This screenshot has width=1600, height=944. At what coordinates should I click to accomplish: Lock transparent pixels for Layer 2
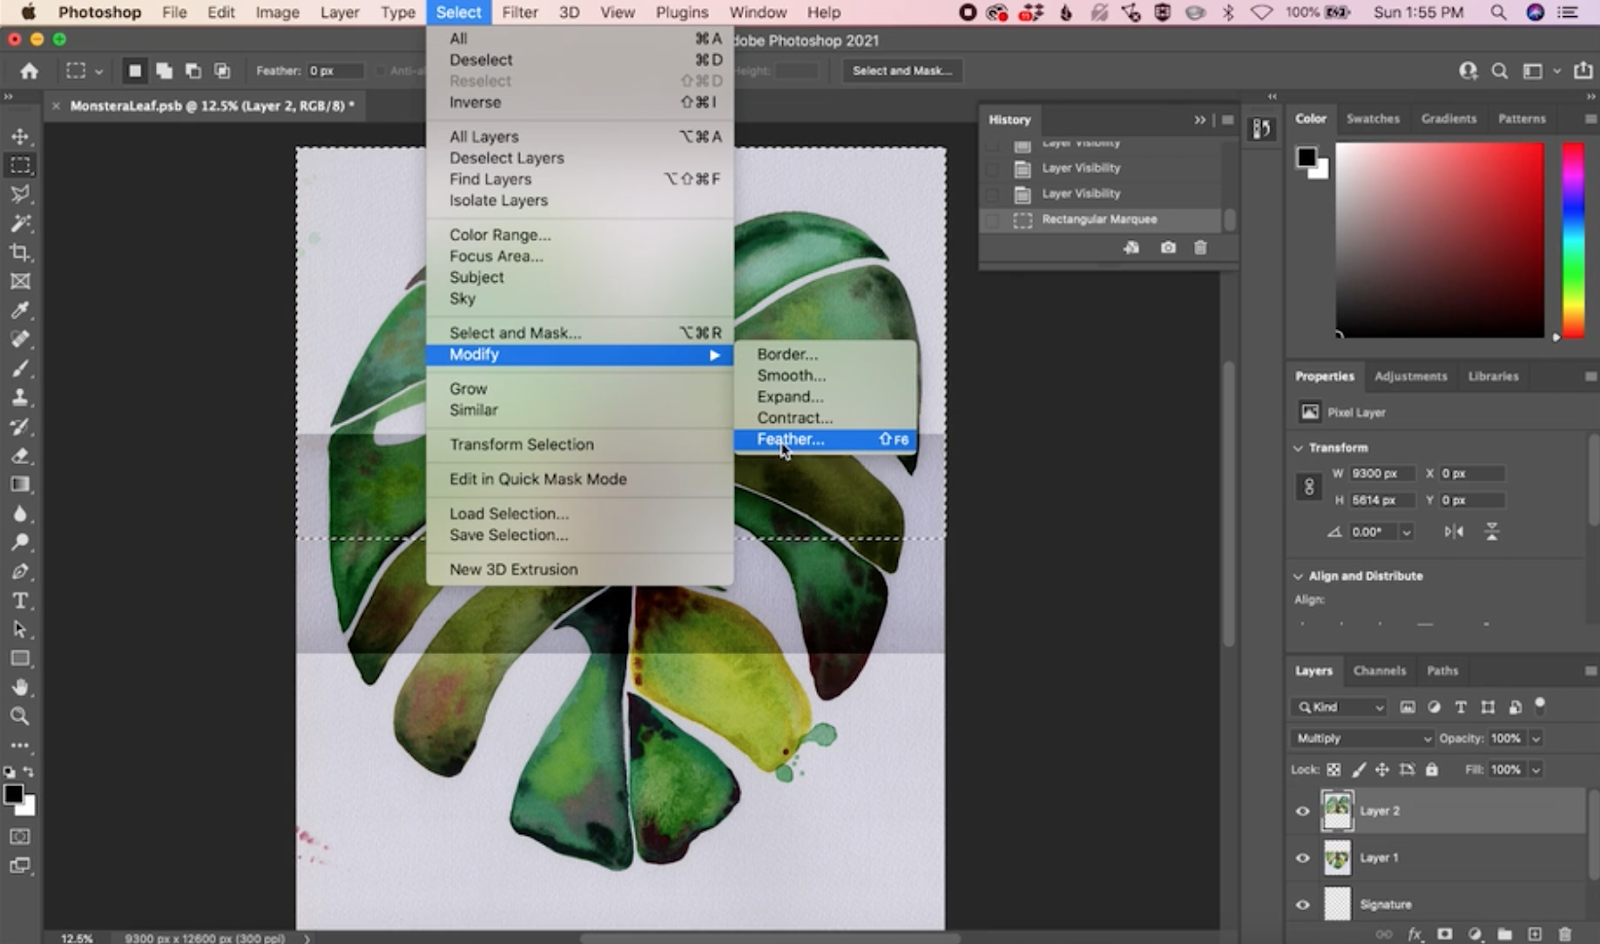1334,769
